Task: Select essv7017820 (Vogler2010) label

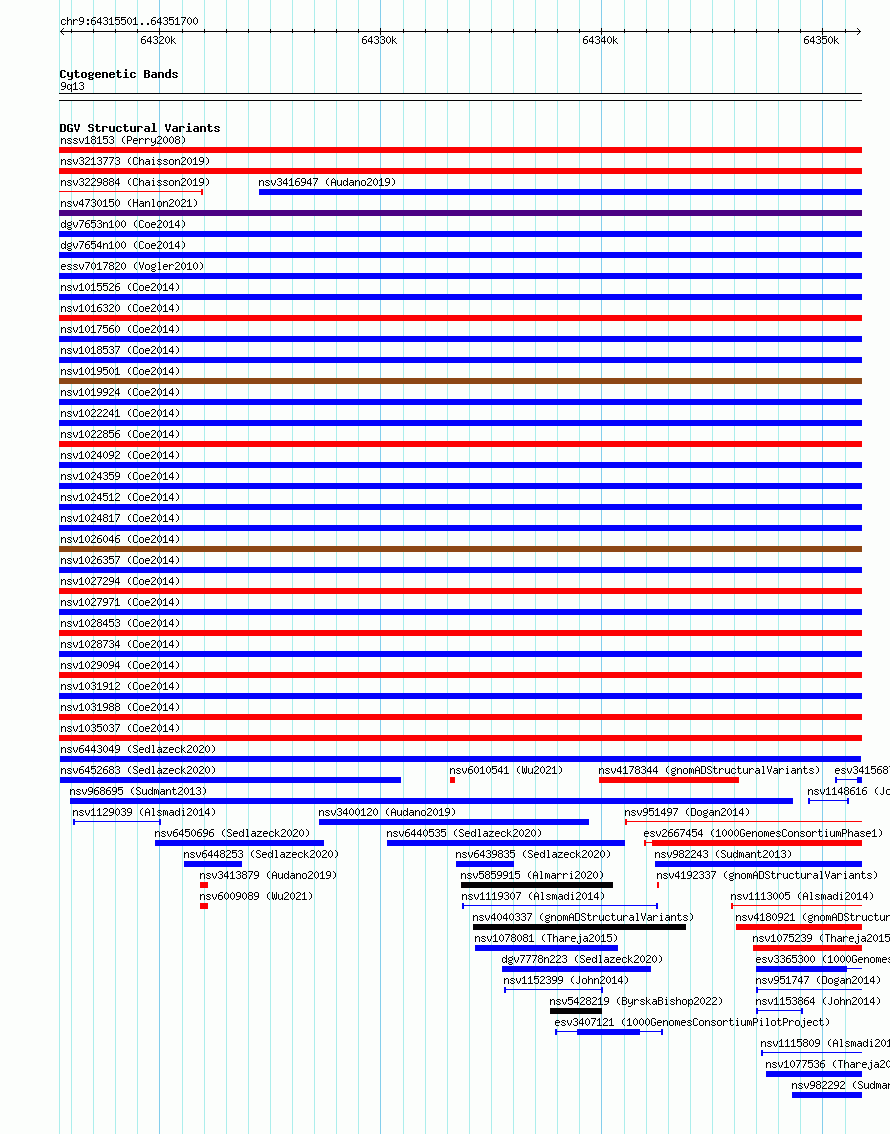Action: click(x=132, y=266)
